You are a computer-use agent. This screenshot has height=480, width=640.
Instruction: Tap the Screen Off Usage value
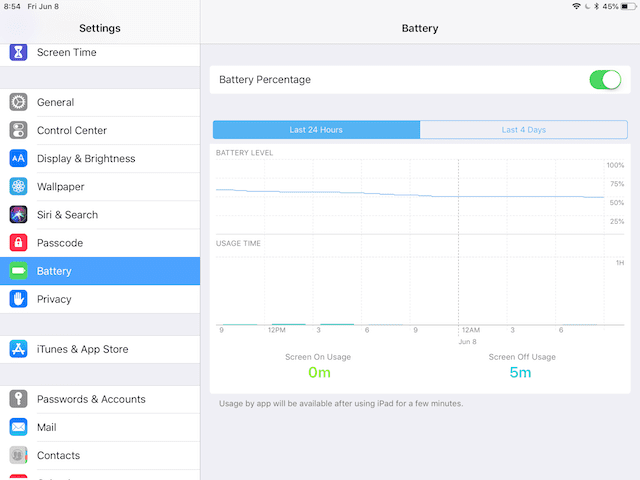pos(521,373)
